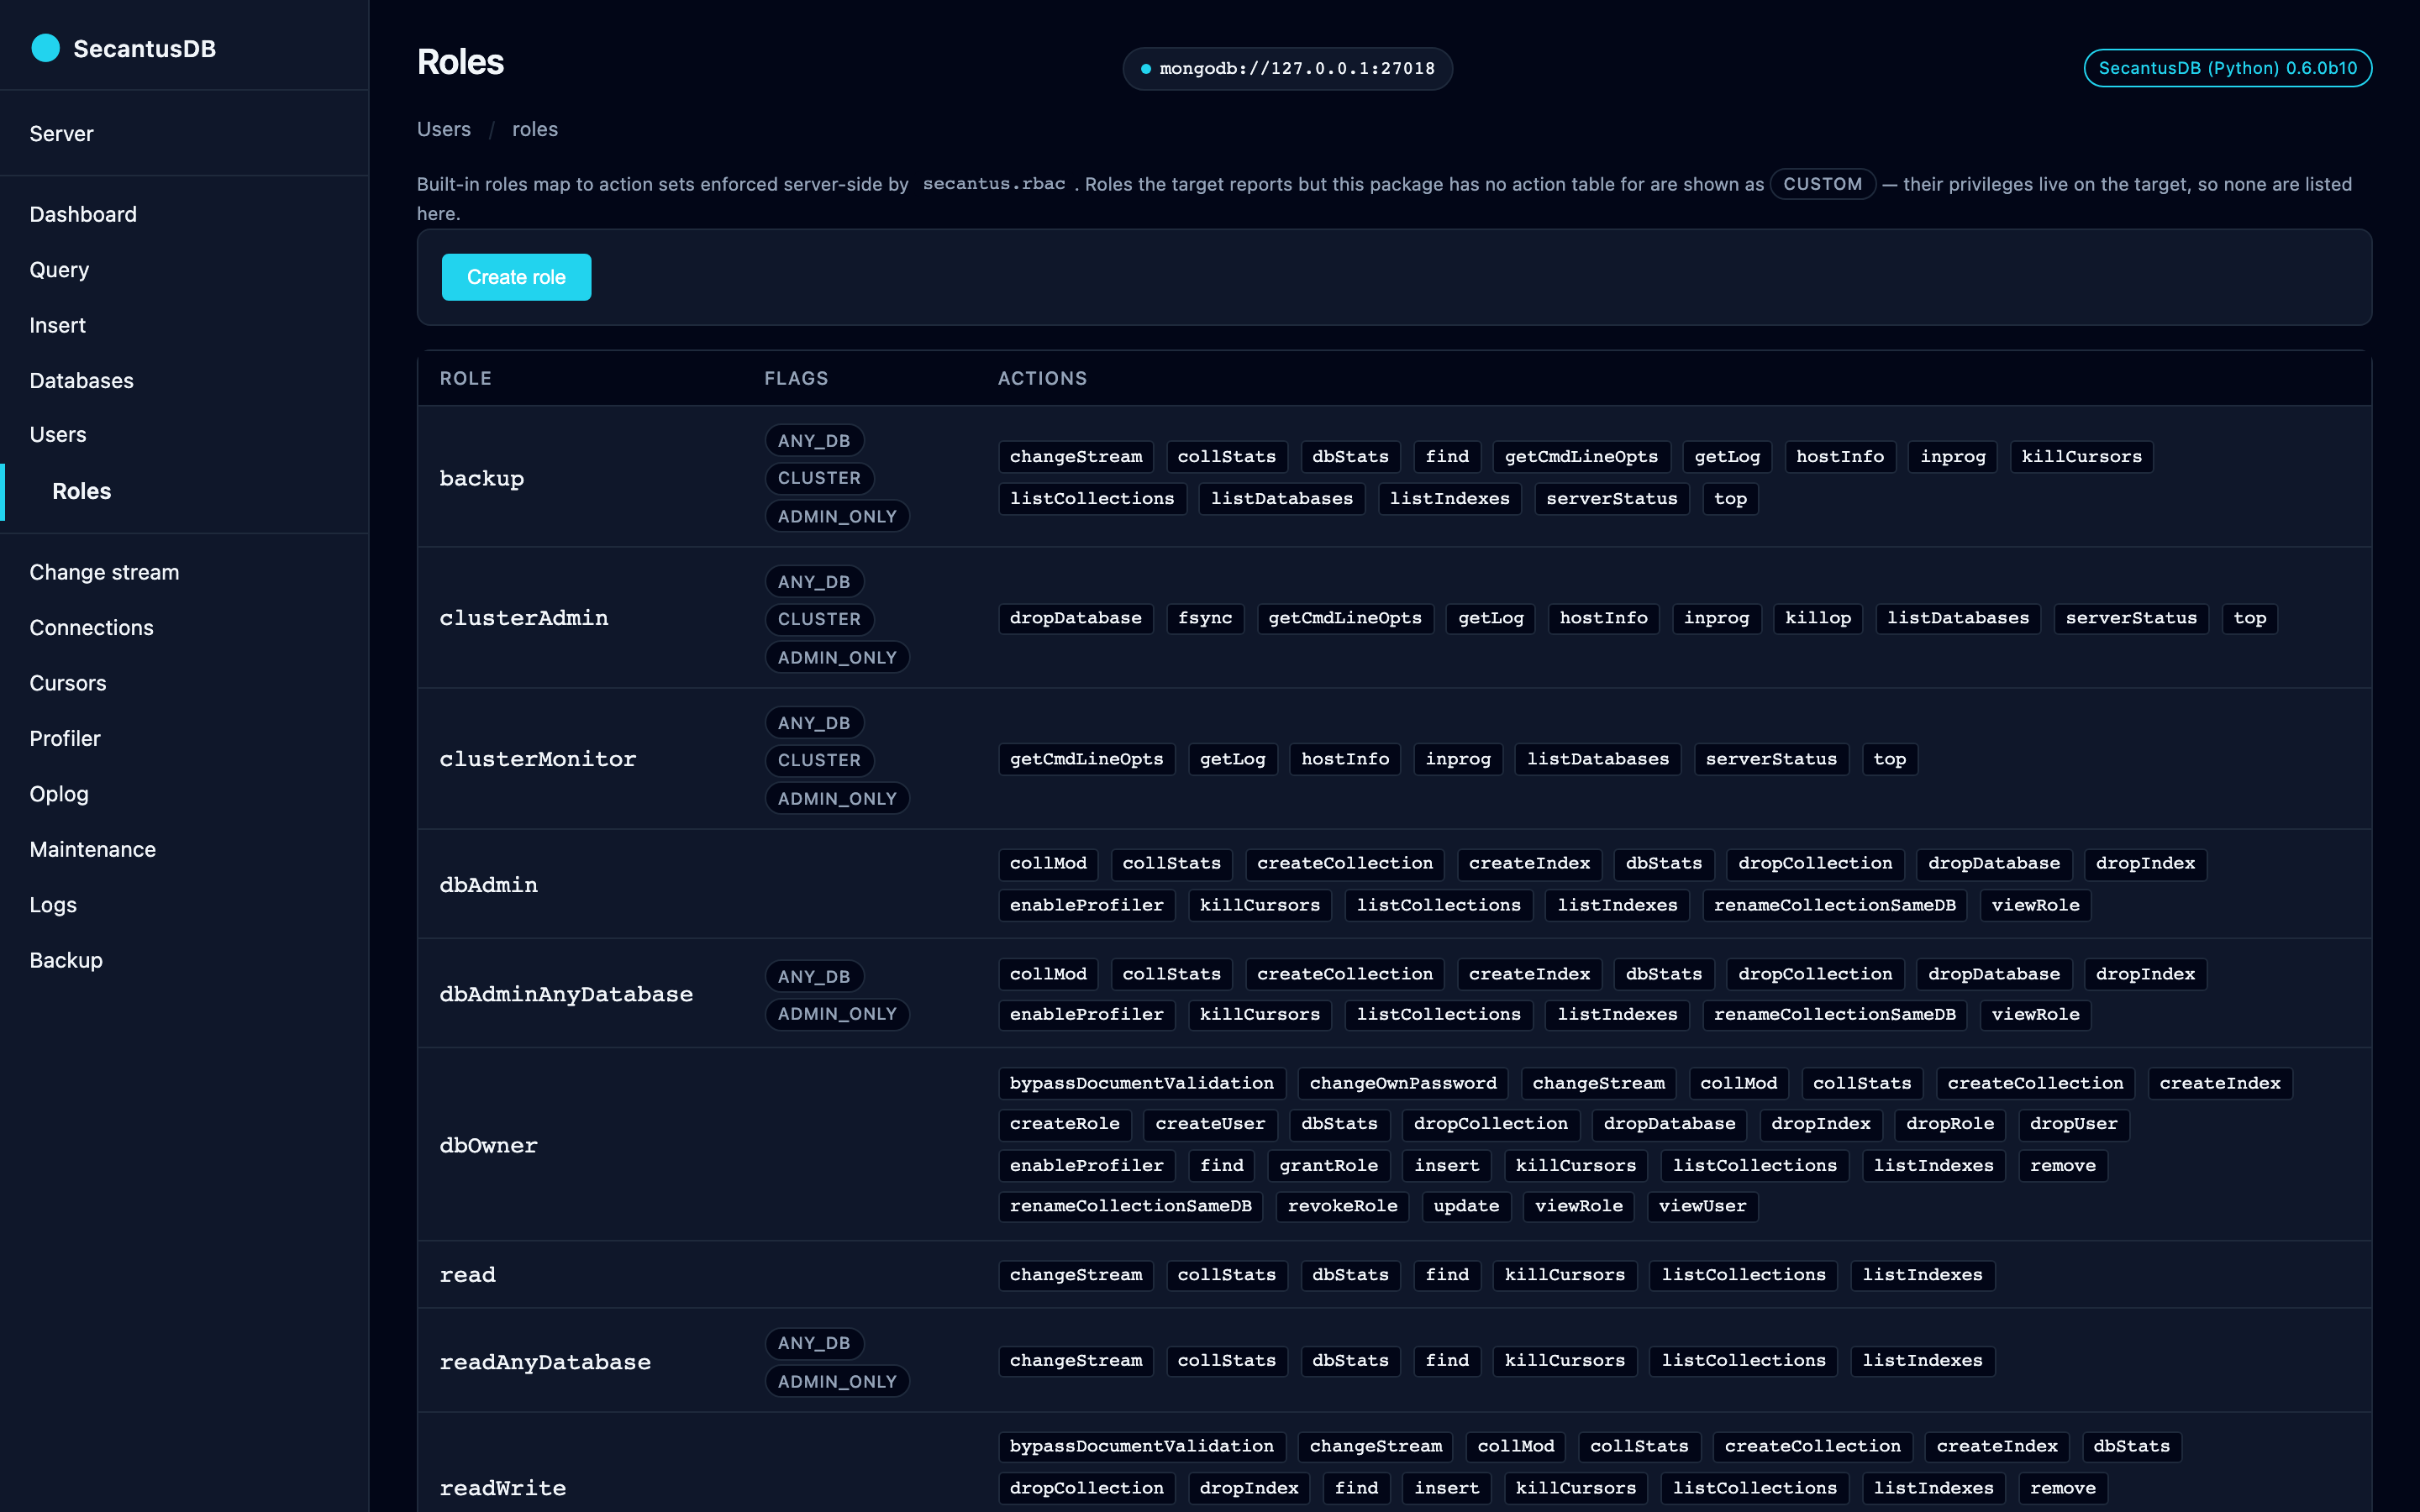
Task: Click find action in read row
Action: pyautogui.click(x=1447, y=1275)
